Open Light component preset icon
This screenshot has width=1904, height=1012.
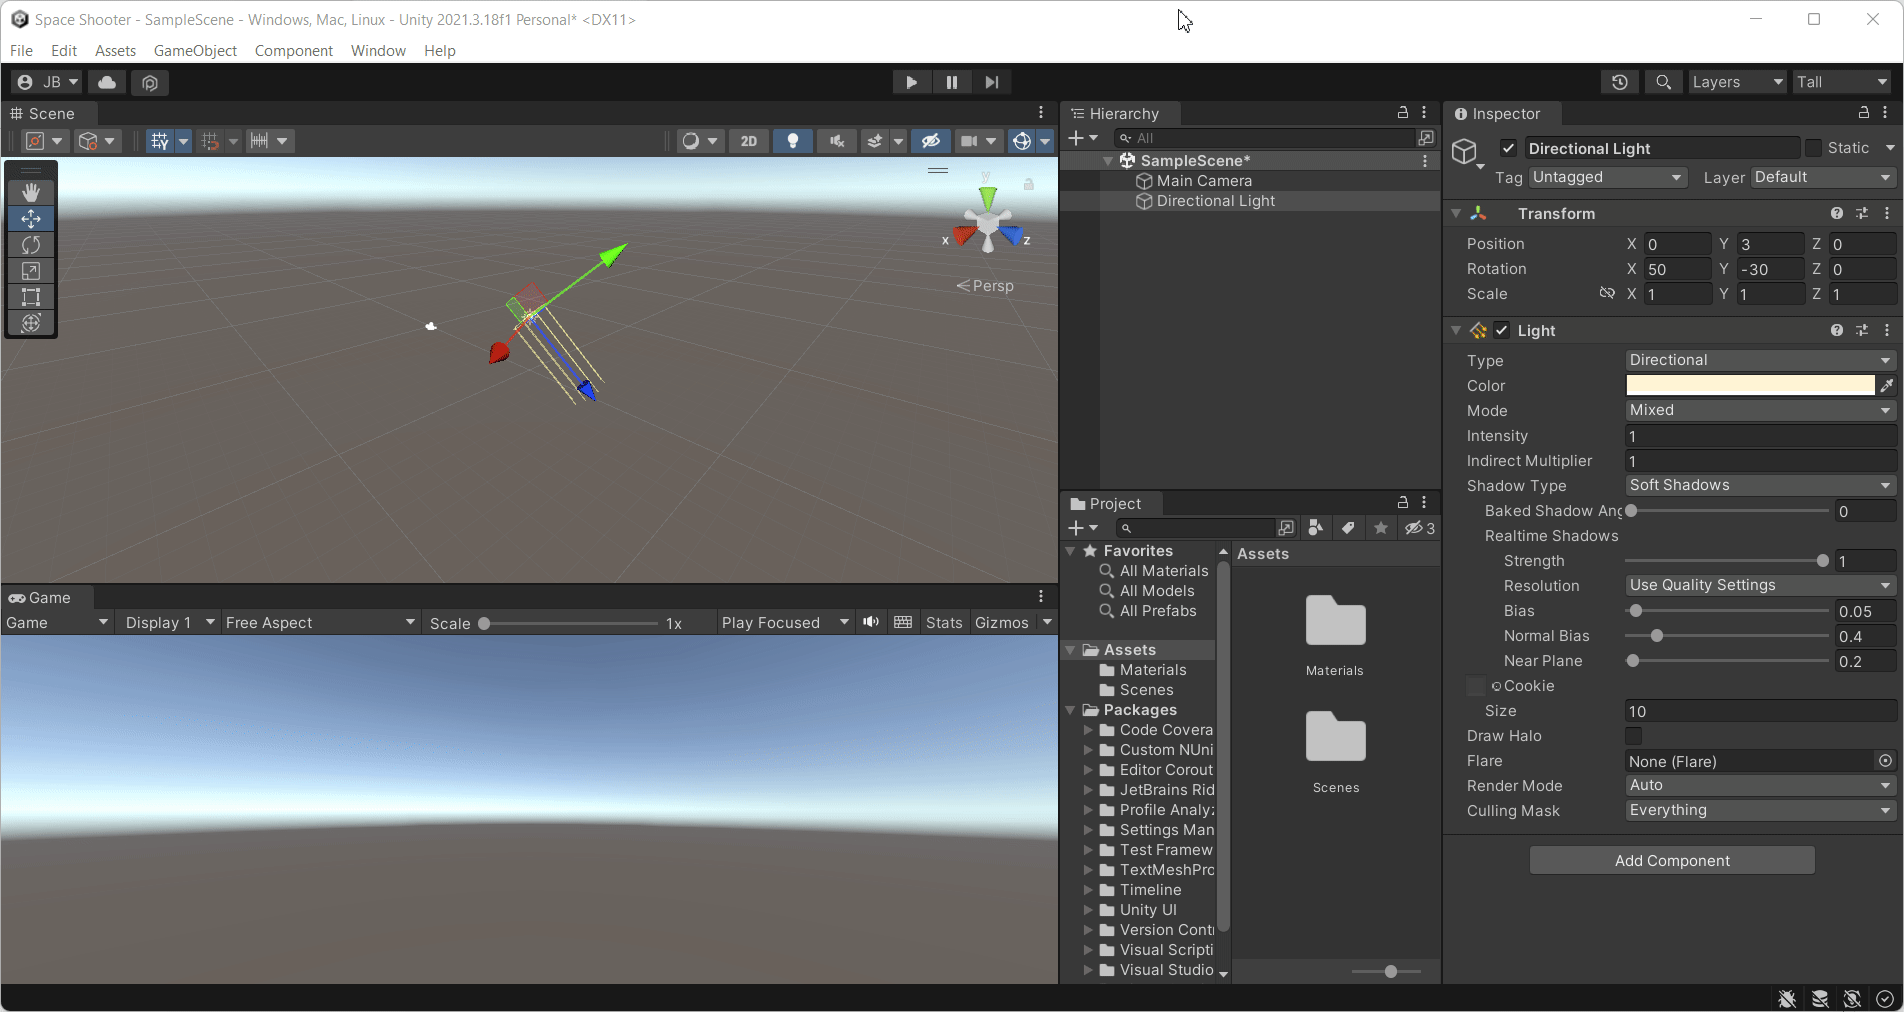pyautogui.click(x=1862, y=330)
